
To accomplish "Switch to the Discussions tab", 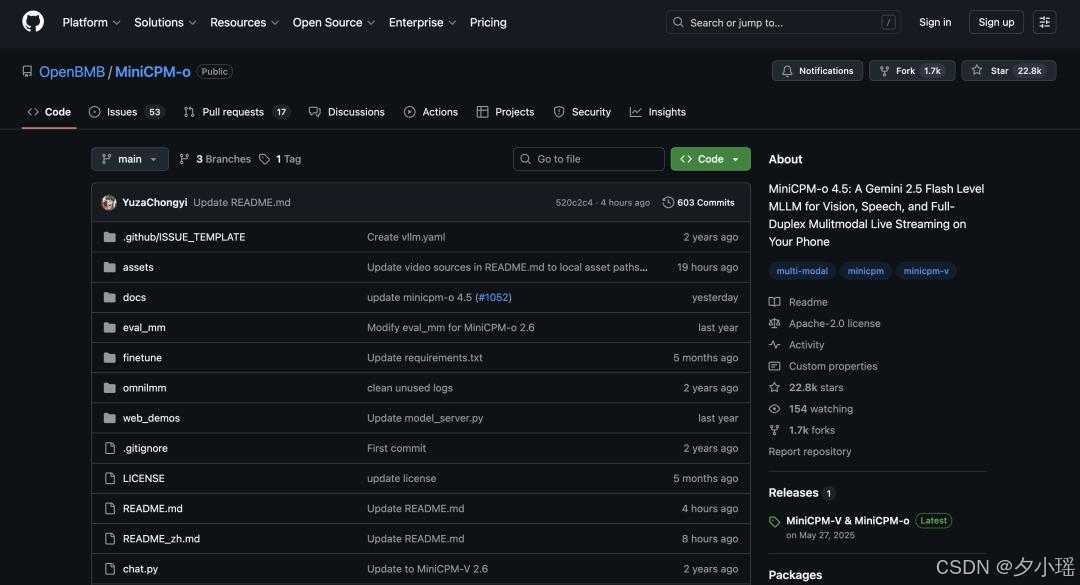I will (x=346, y=112).
